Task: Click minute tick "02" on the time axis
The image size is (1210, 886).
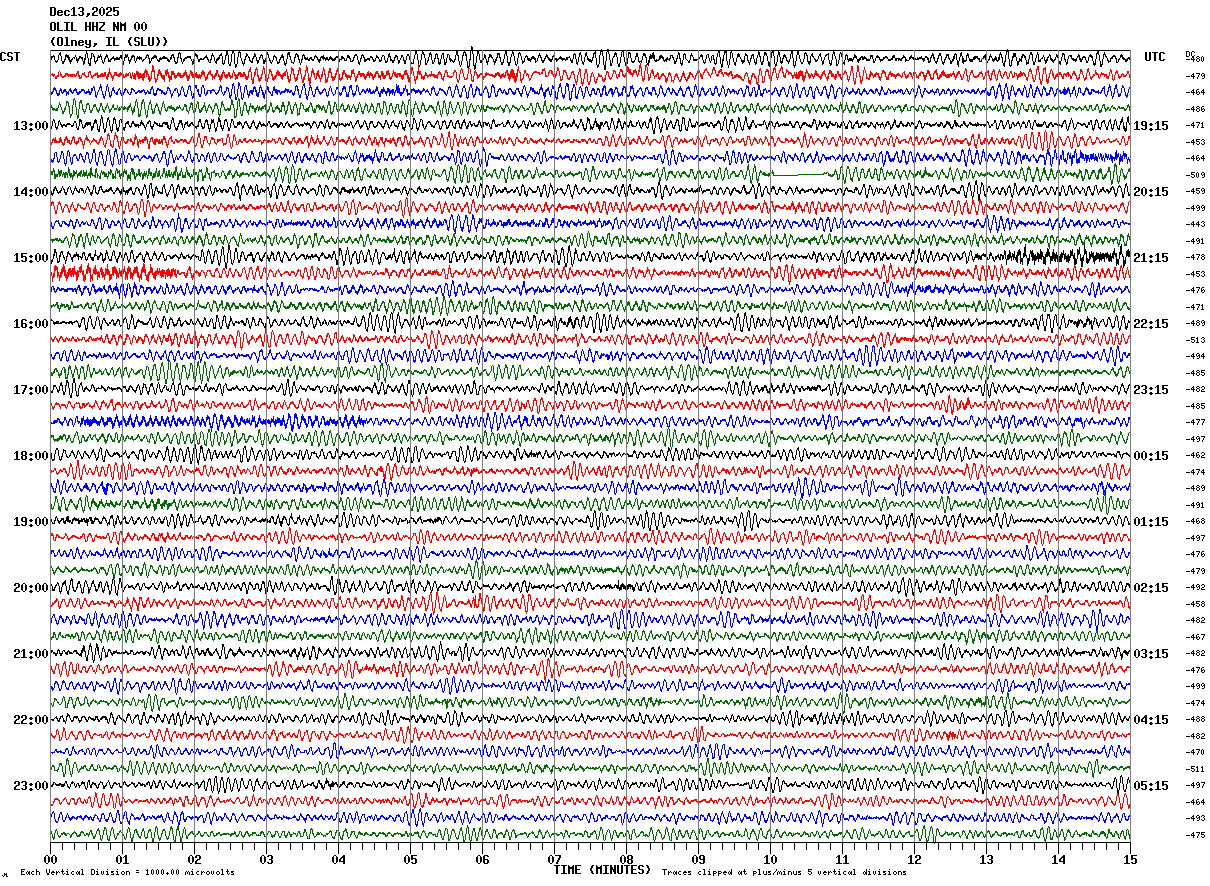Action: [194, 859]
